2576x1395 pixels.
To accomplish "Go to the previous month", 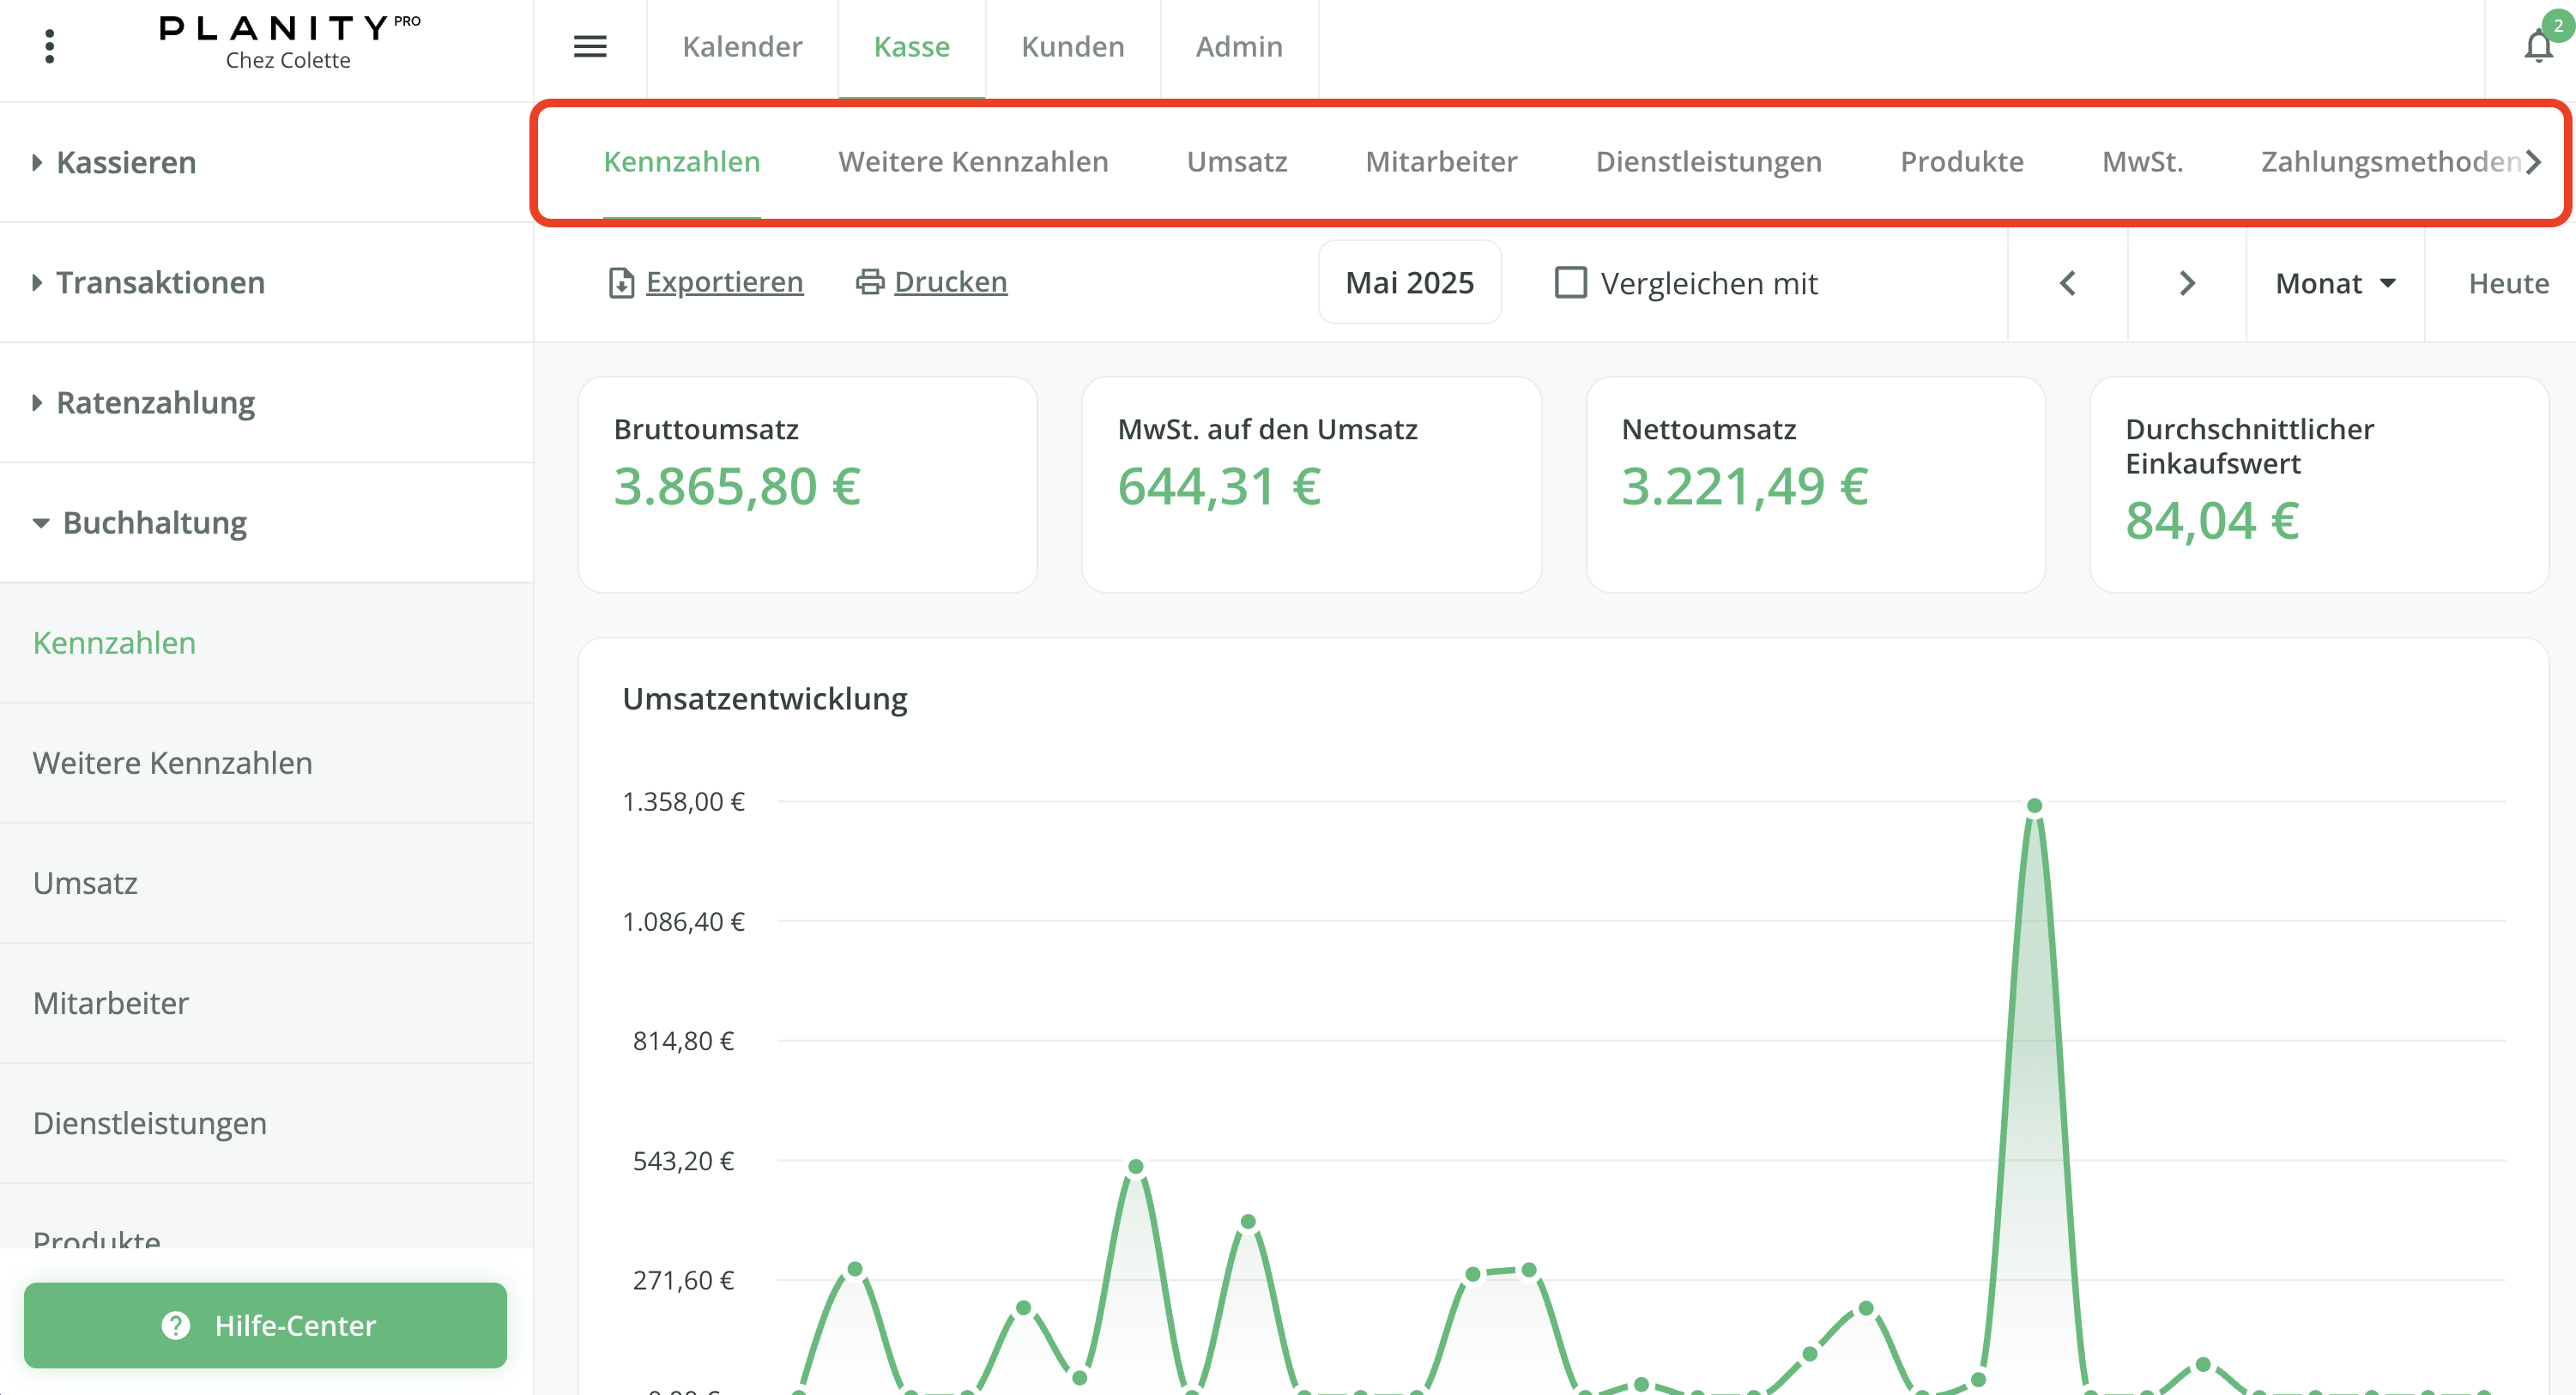I will [2068, 283].
